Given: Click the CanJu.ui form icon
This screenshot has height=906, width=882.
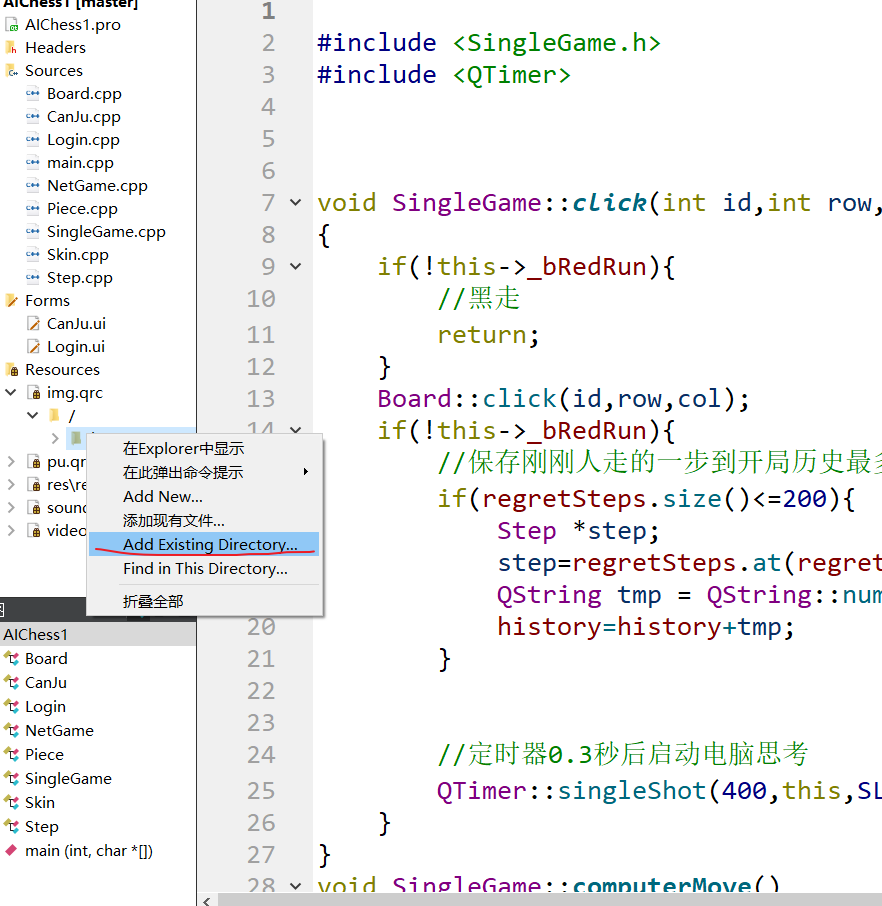Looking at the screenshot, I should click(34, 324).
